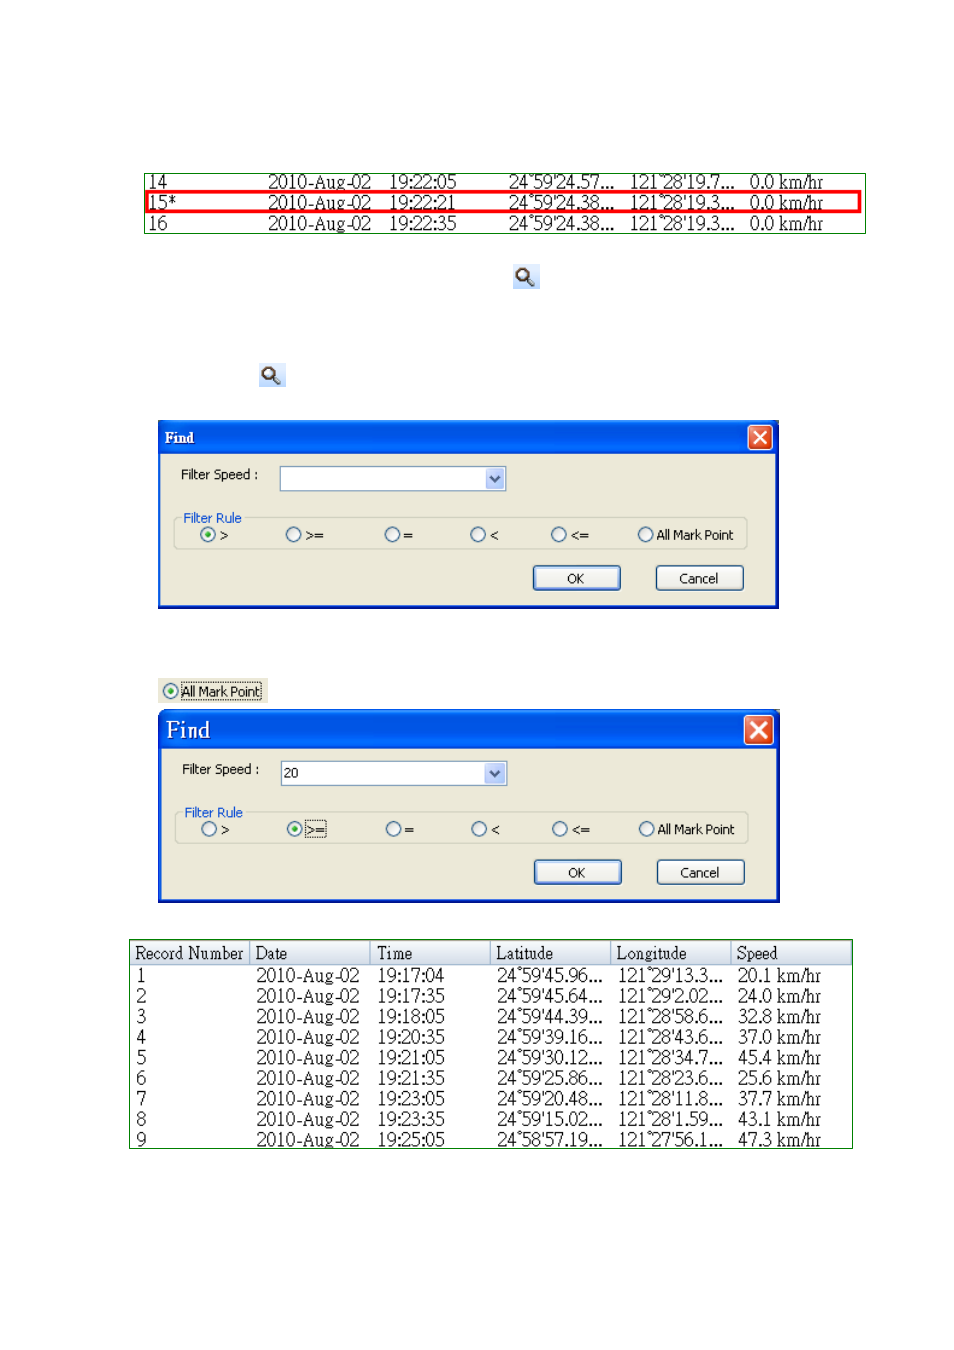
Task: Select result row with speed 37.7 km/hr
Action: click(x=490, y=1098)
